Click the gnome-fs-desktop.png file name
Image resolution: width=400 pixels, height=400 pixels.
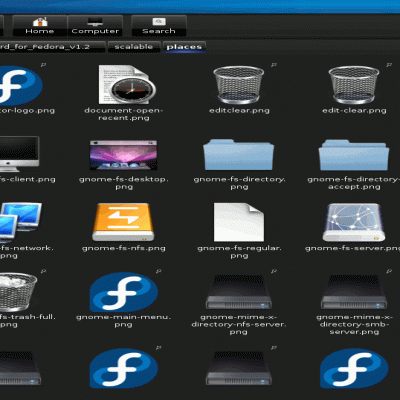124,183
